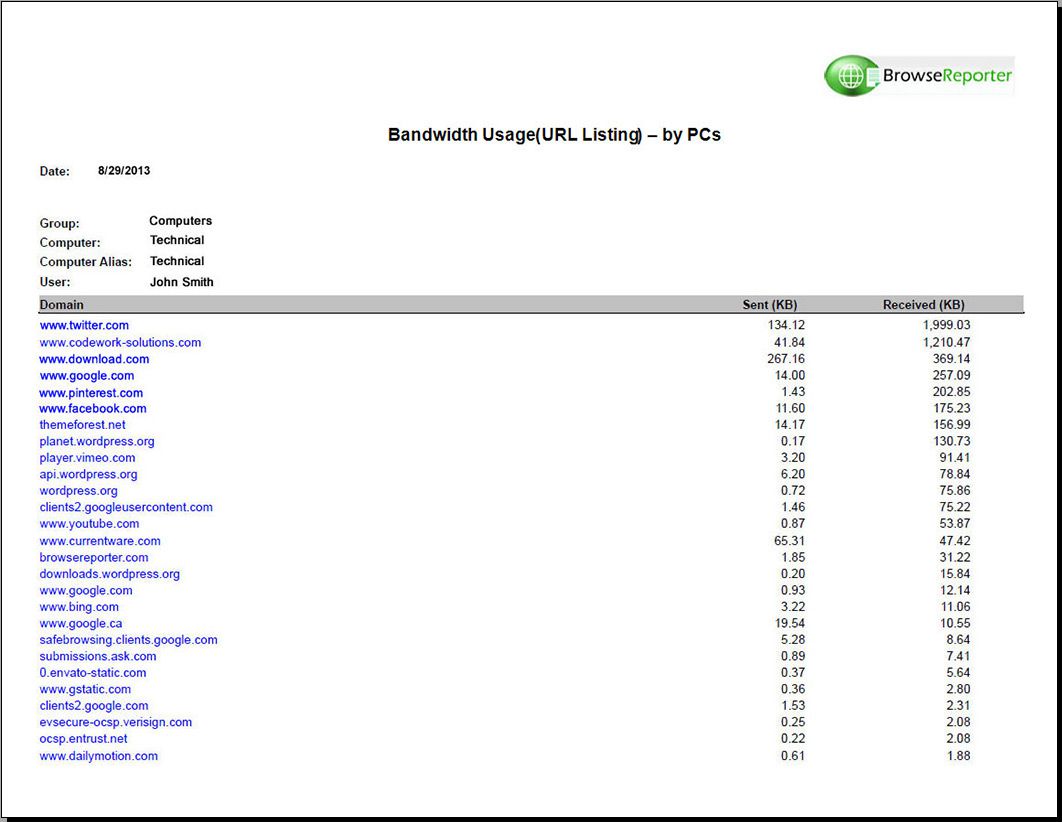Viewport: 1062px width, 822px height.
Task: Open the www.youtube.com link
Action: 89,524
